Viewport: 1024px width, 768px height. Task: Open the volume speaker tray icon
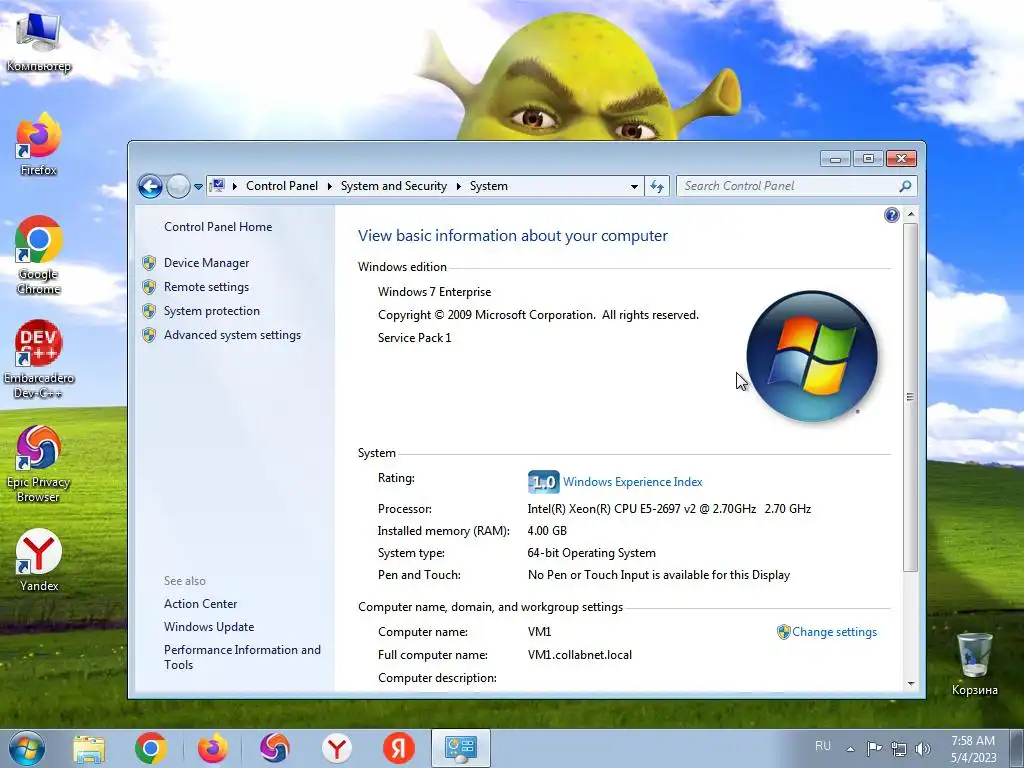(x=923, y=749)
